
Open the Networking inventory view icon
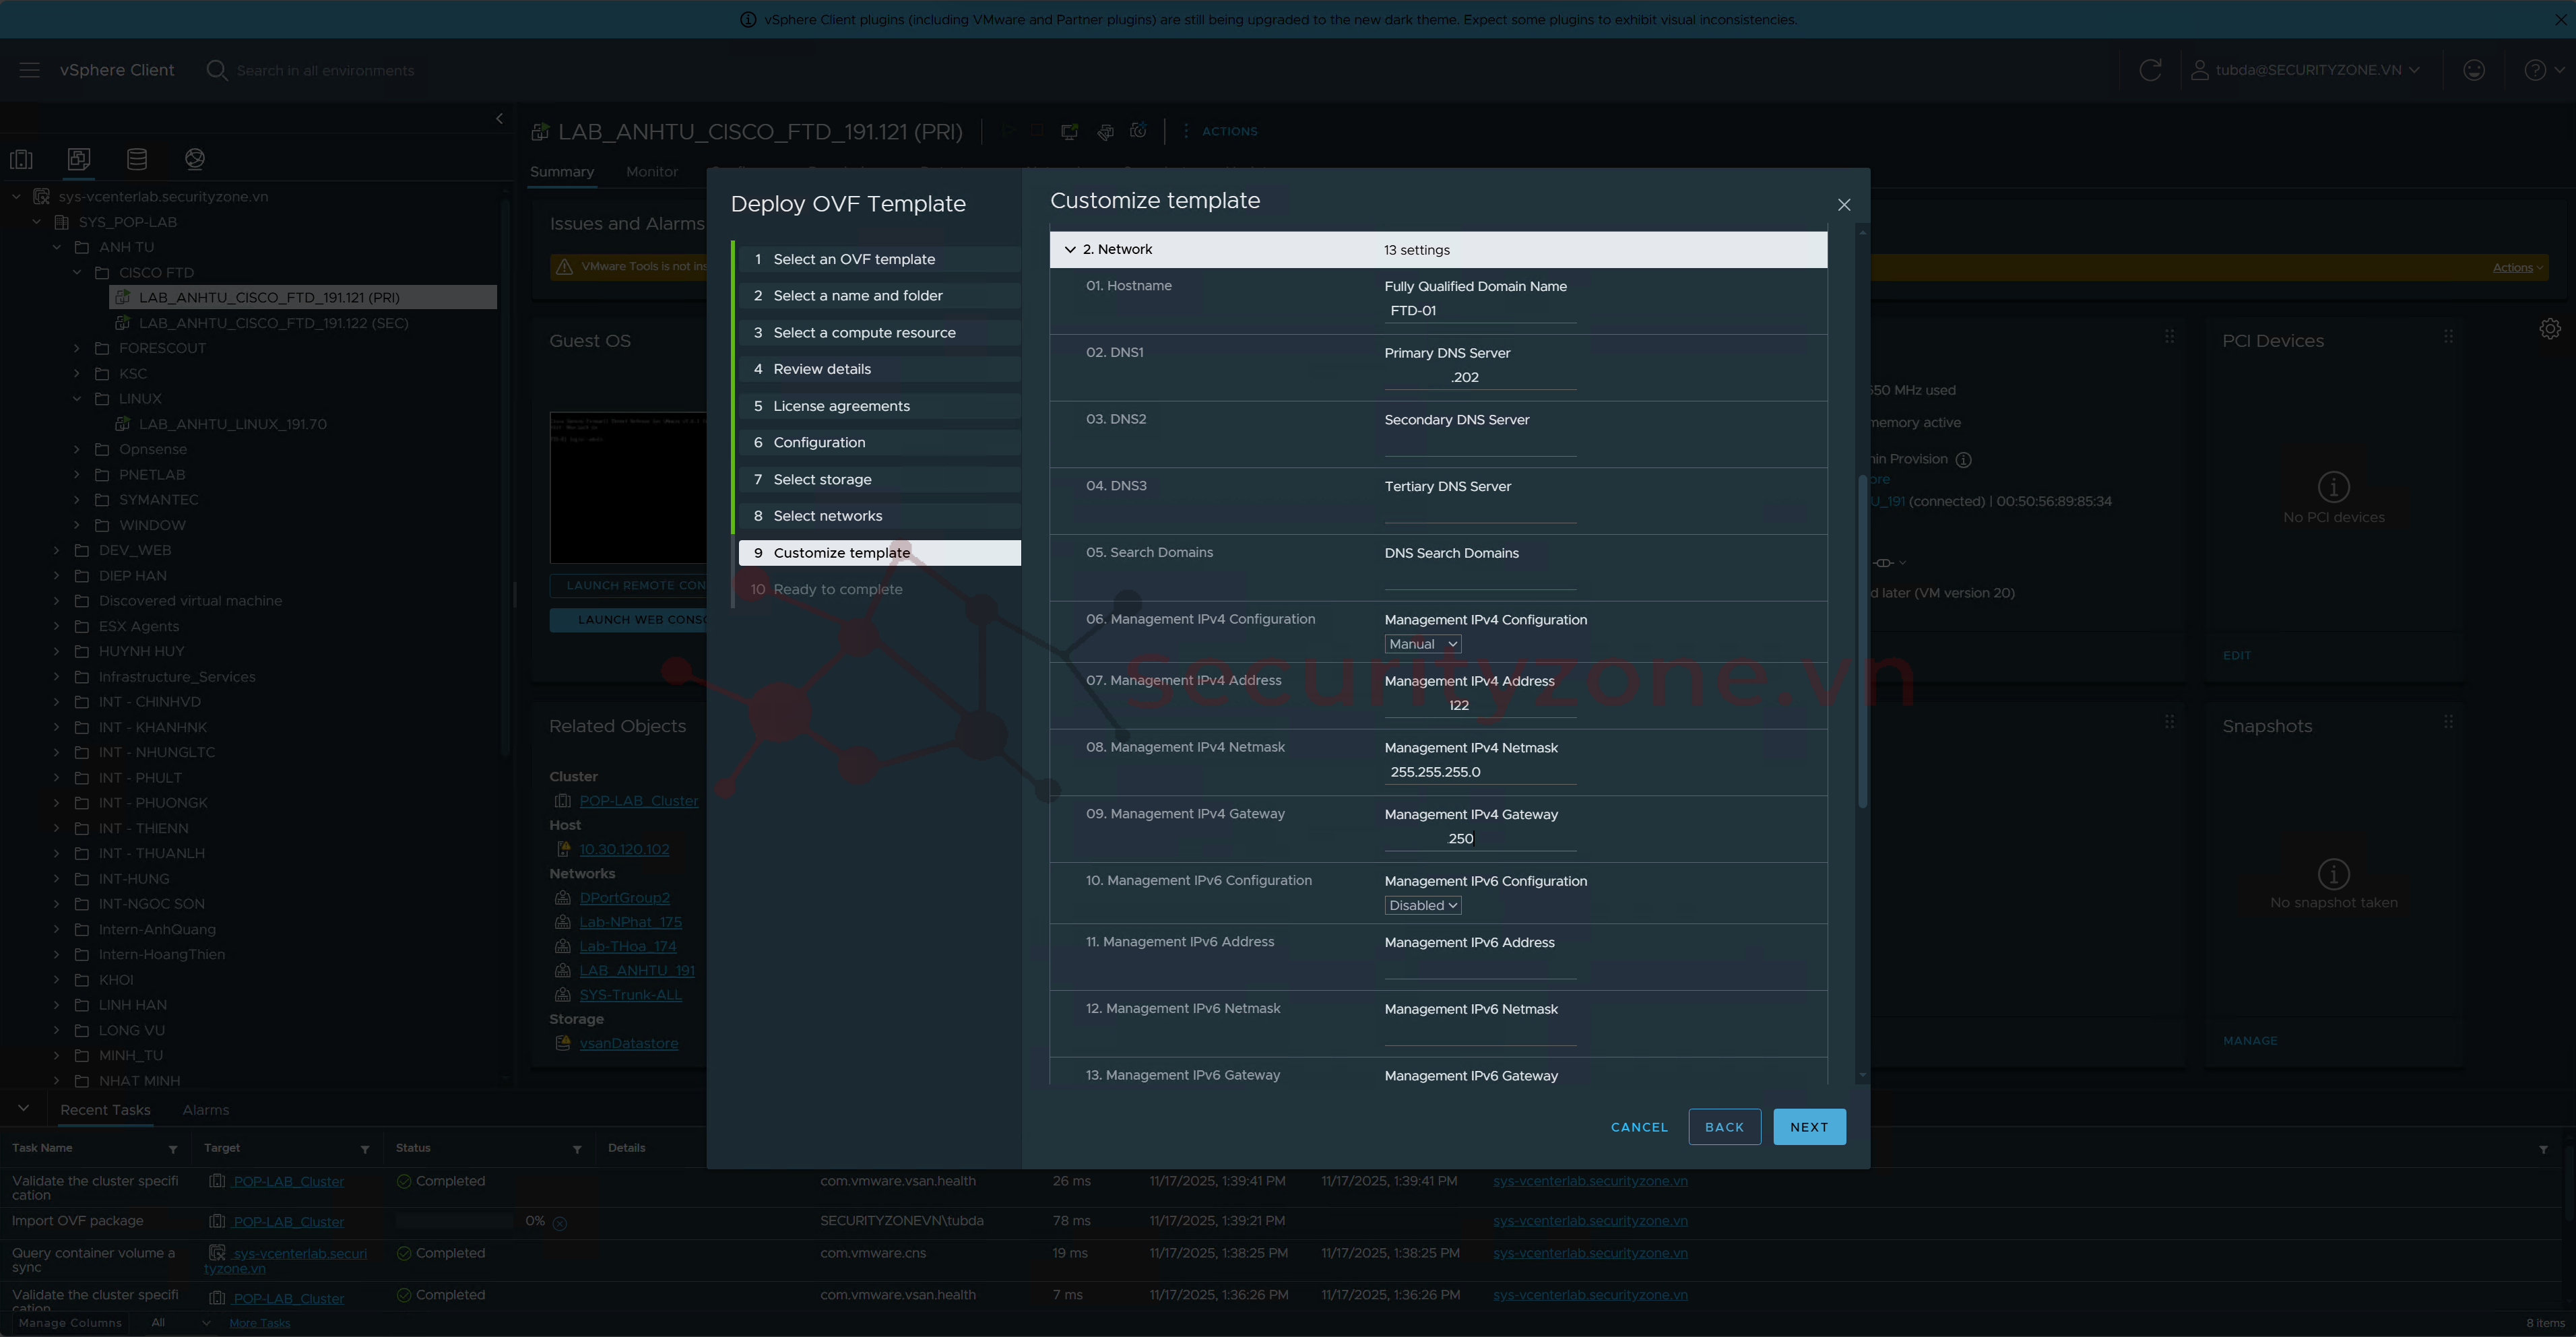195,159
